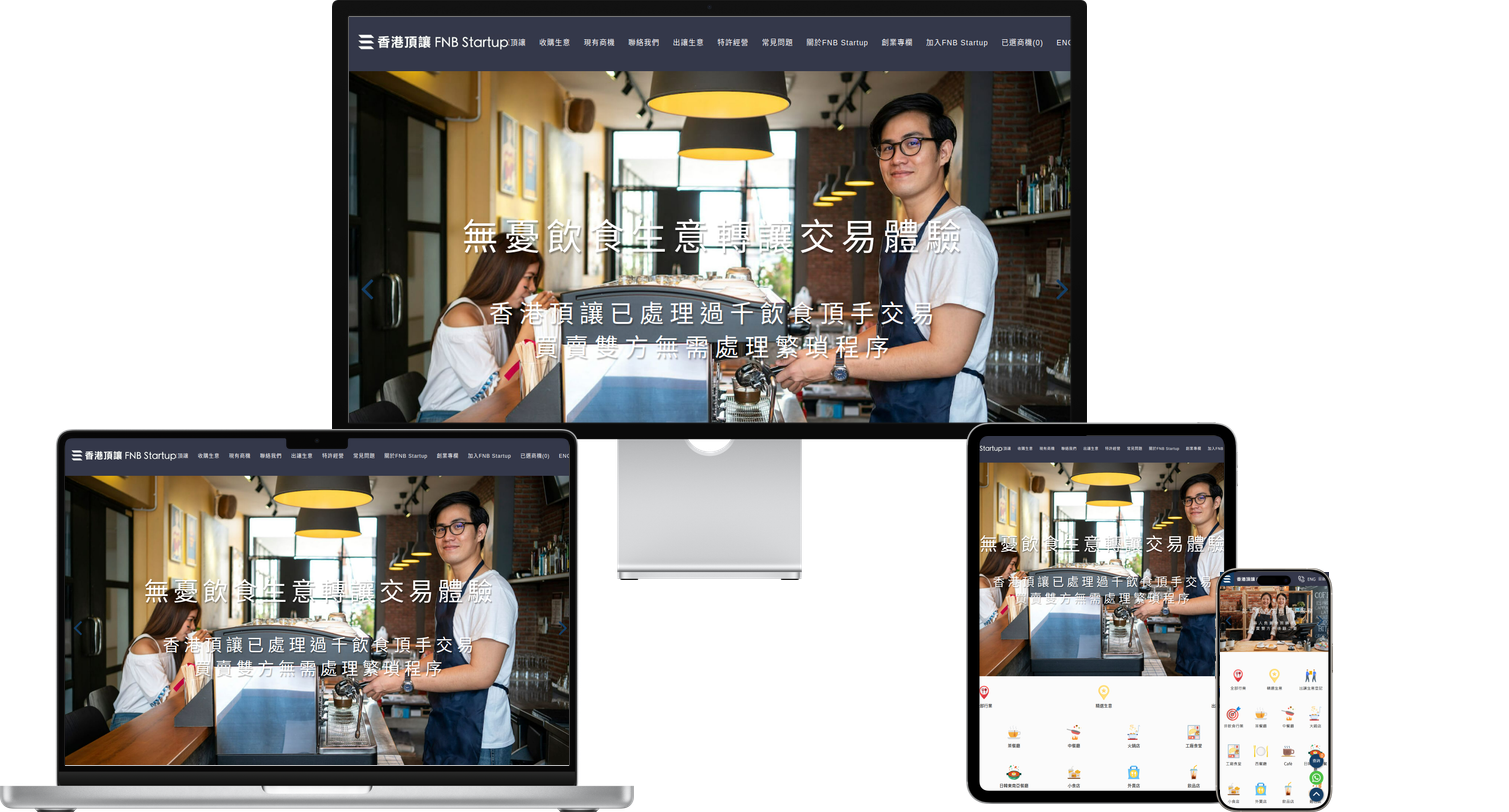
Task: Click the yellow star pin icon on tablet
Action: 1104,692
